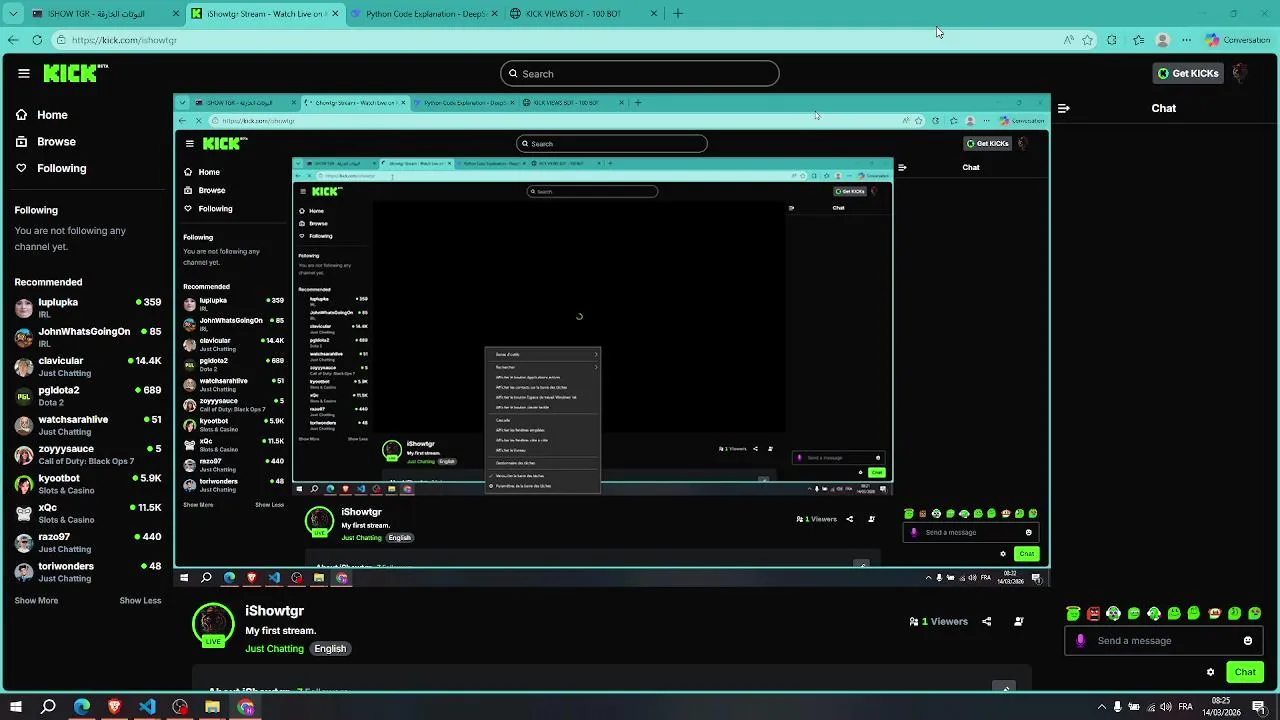Image resolution: width=1280 pixels, height=720 pixels.
Task: Open a new browser tab with plus
Action: 678,14
